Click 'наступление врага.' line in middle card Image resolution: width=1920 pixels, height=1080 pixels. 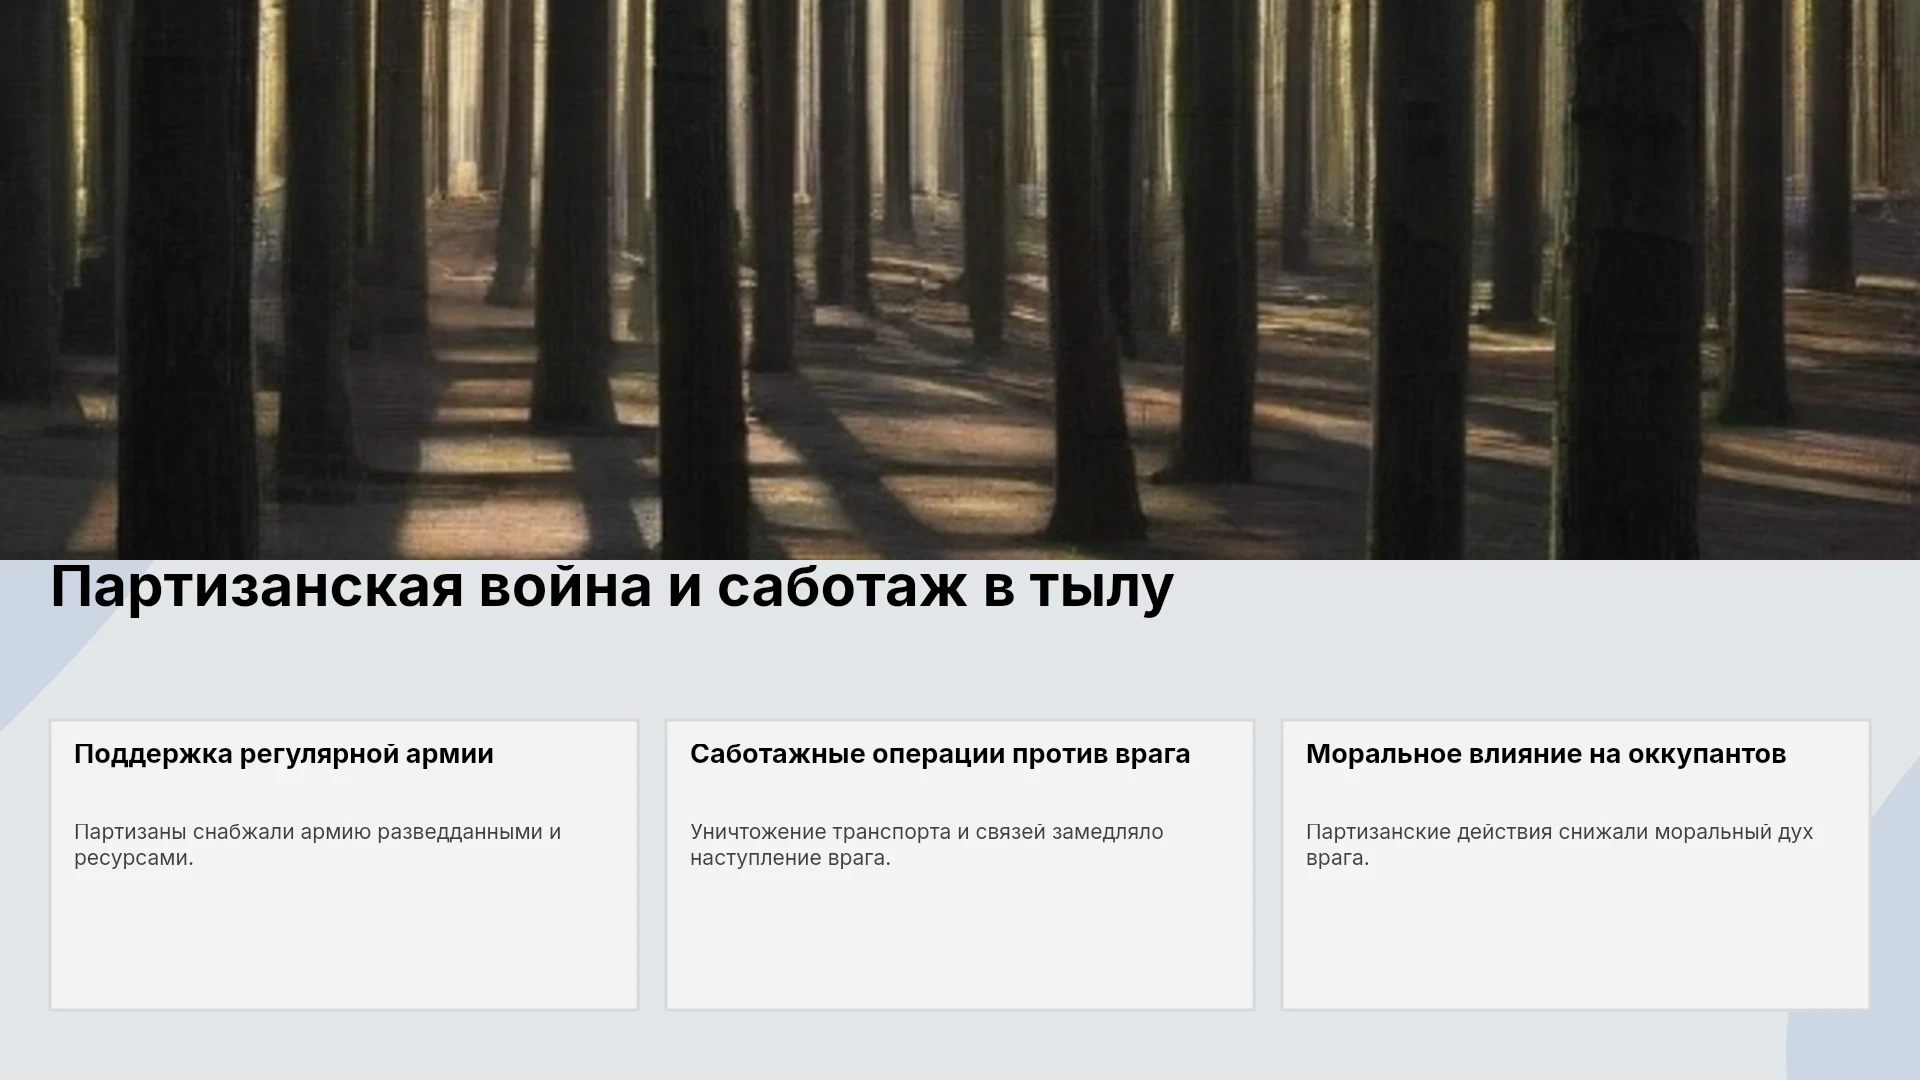click(790, 858)
